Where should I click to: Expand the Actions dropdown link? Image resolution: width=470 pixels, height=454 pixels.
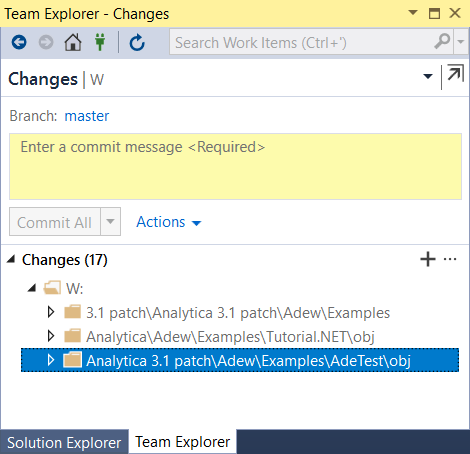point(169,222)
